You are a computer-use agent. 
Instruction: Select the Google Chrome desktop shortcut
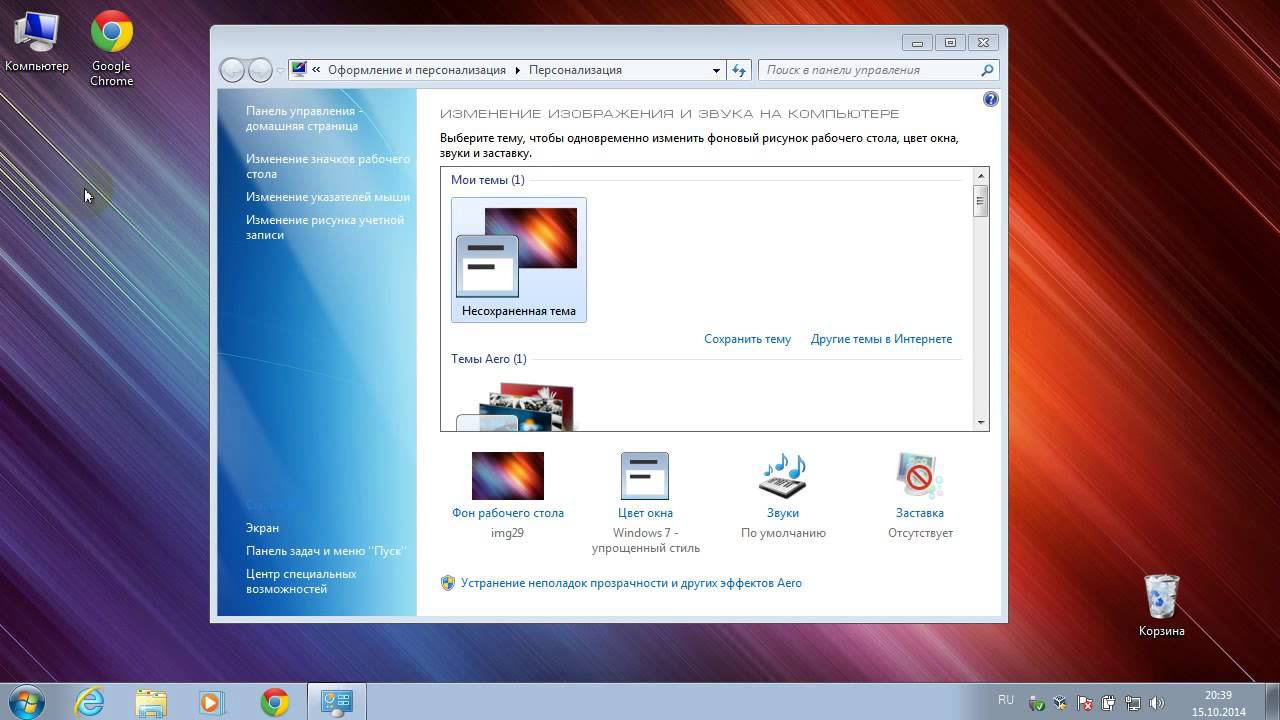(111, 48)
